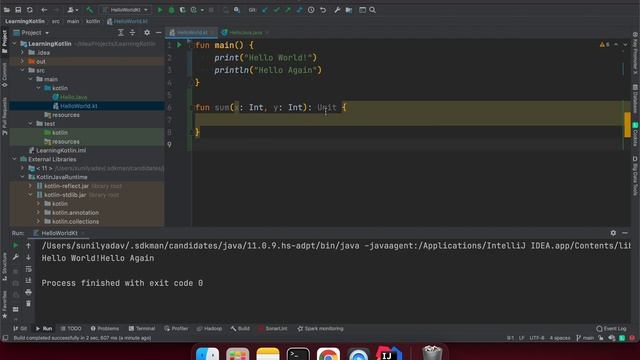Click Collapse All in Project panel
The image size is (640, 360).
(132, 33)
